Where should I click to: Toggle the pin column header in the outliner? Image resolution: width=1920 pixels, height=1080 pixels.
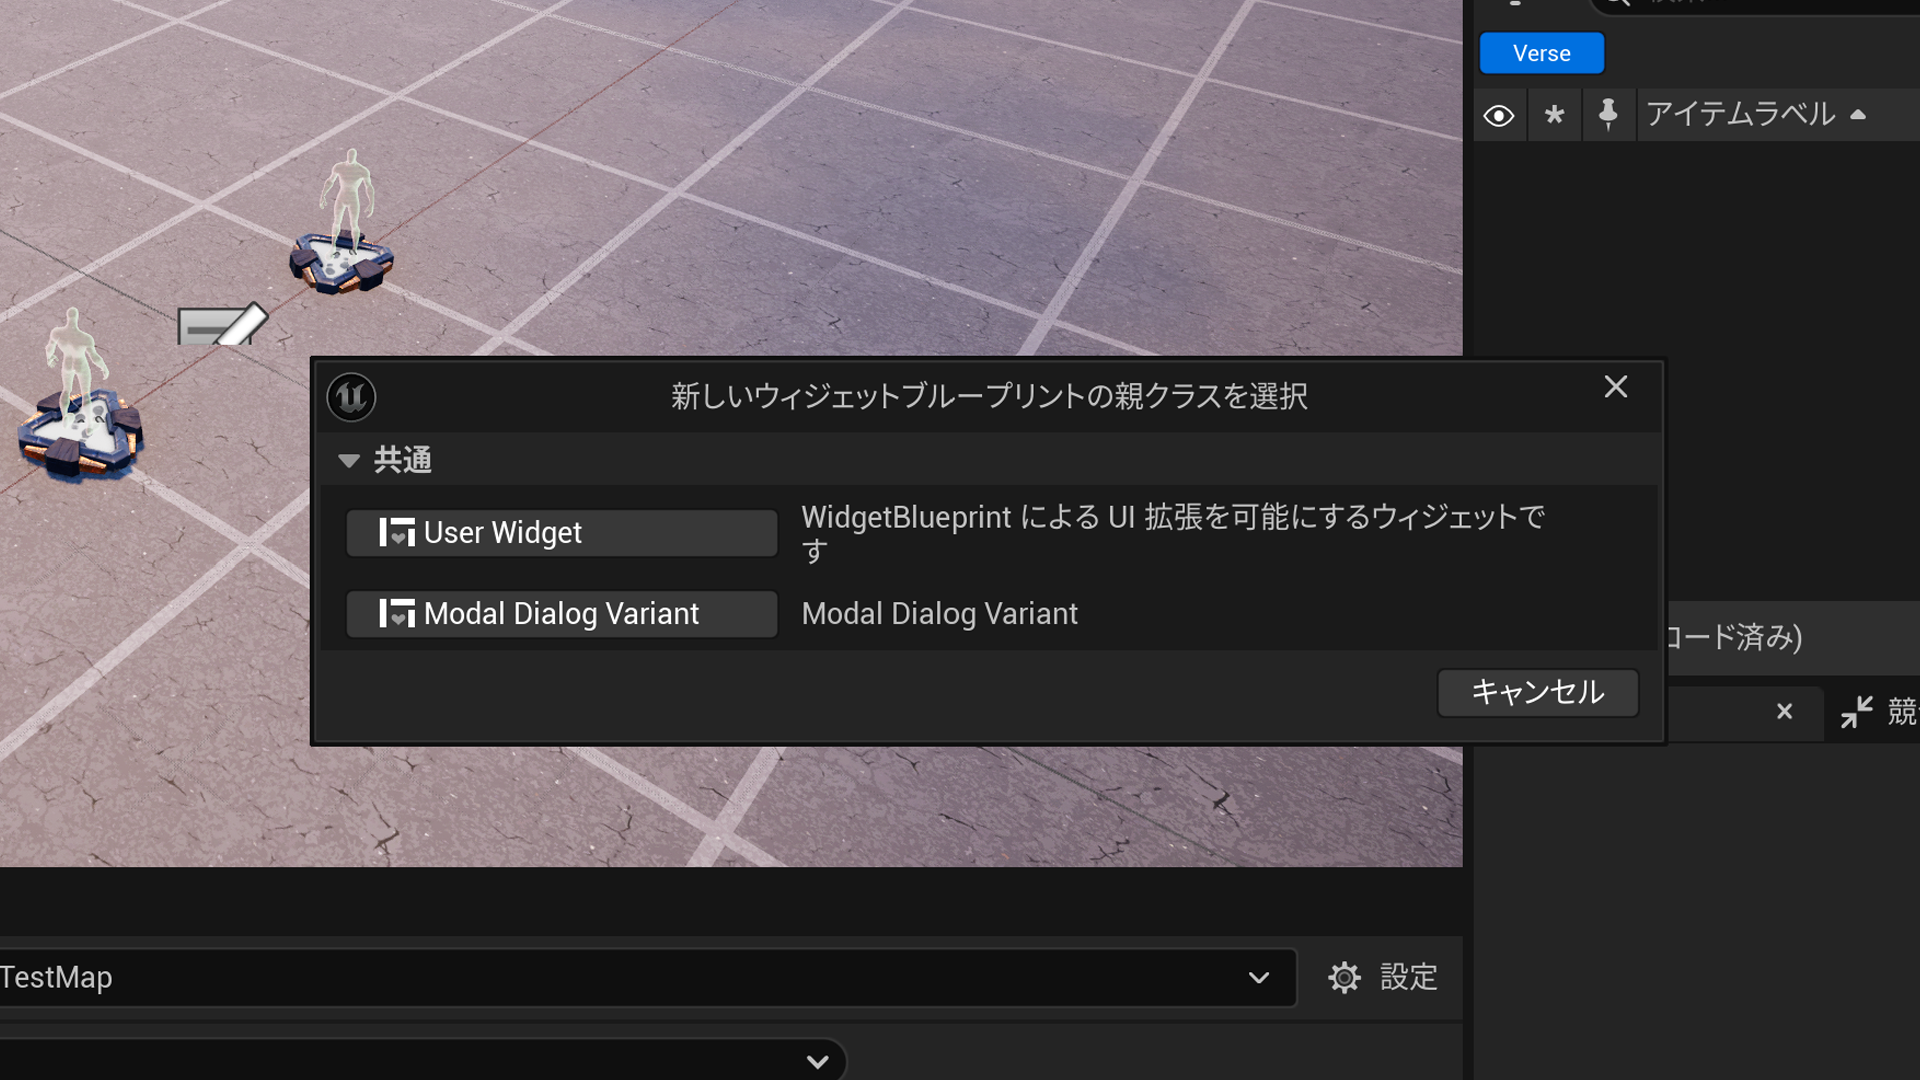tap(1608, 114)
